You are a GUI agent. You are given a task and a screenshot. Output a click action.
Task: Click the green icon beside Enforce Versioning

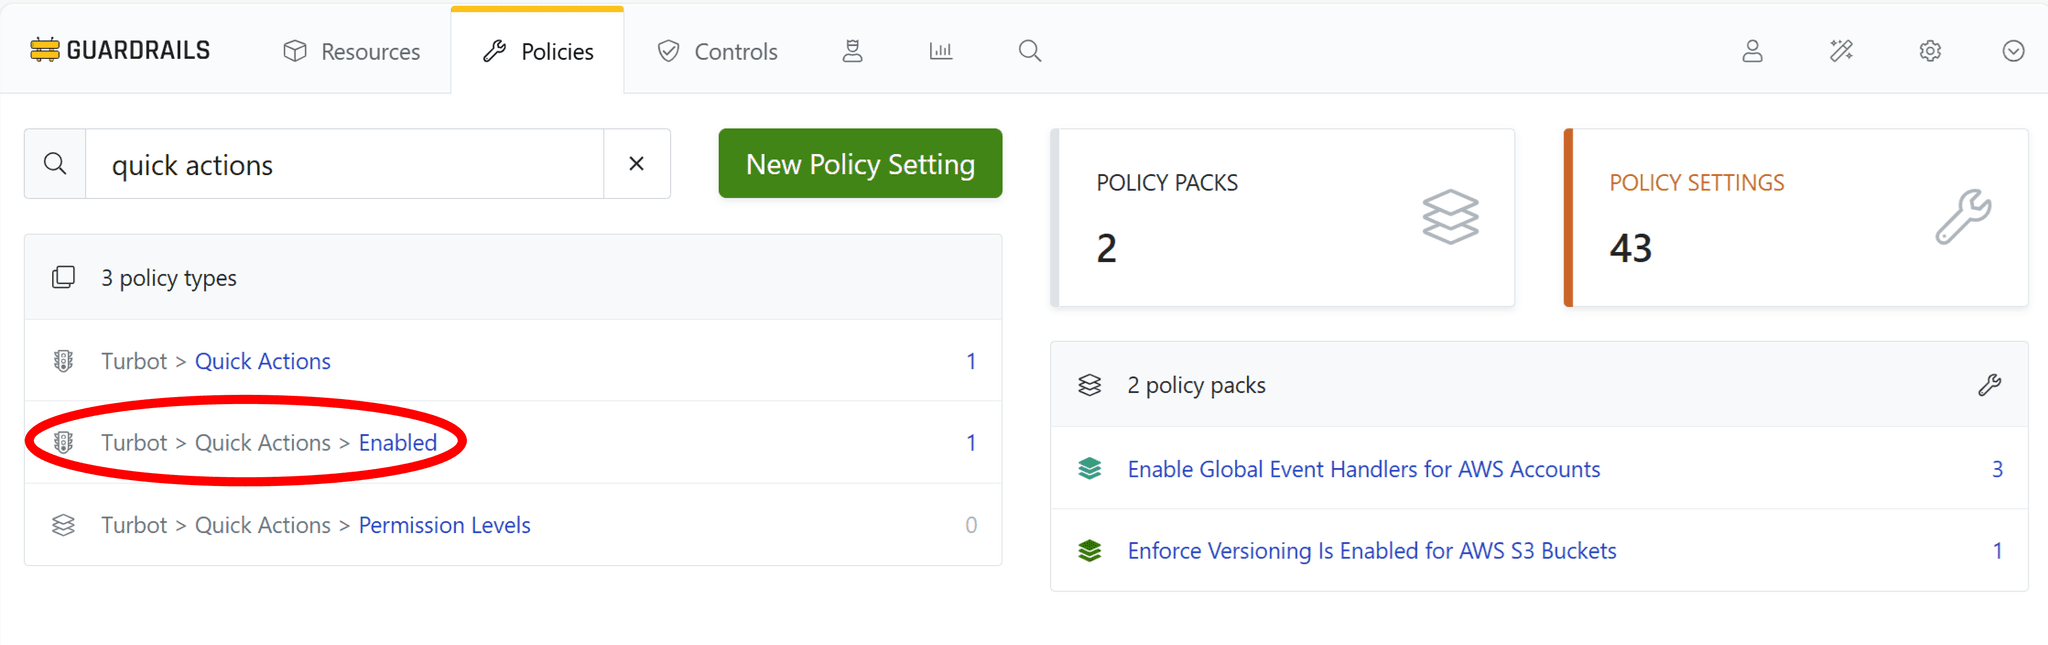(x=1090, y=550)
